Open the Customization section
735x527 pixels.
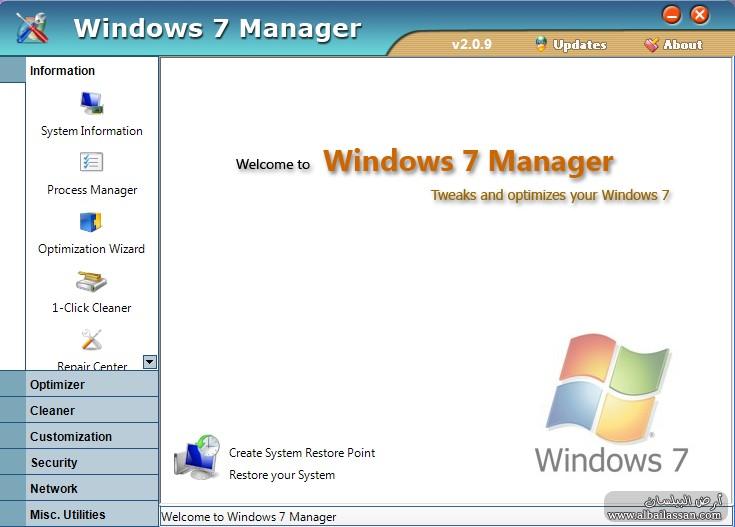point(79,436)
